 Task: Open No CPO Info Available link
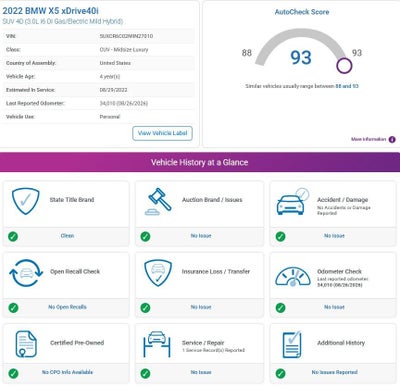click(67, 372)
